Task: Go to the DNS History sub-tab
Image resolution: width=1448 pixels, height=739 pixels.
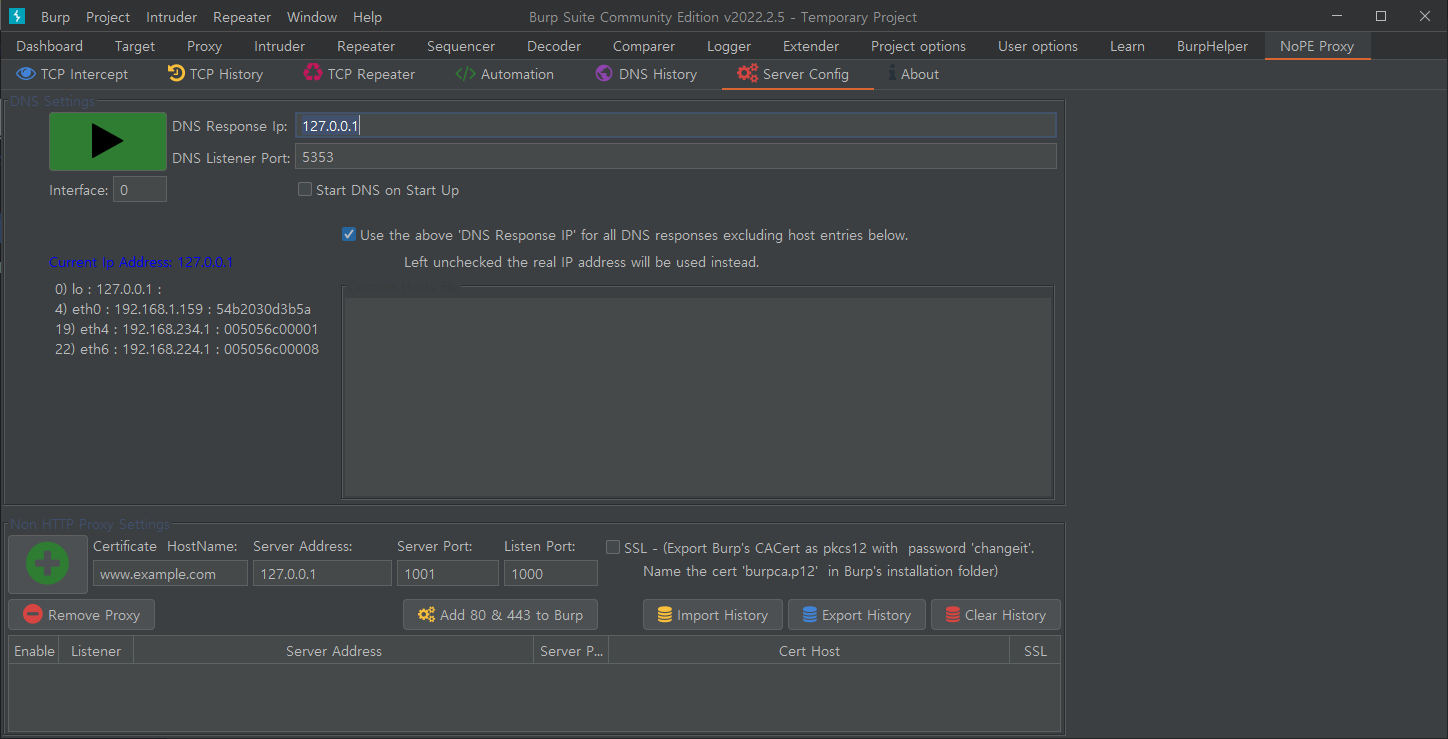Action: [646, 74]
